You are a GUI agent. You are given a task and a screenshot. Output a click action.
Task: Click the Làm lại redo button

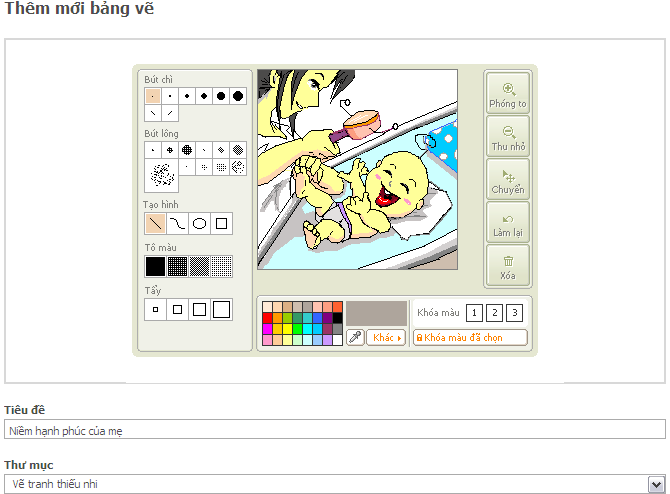point(507,223)
